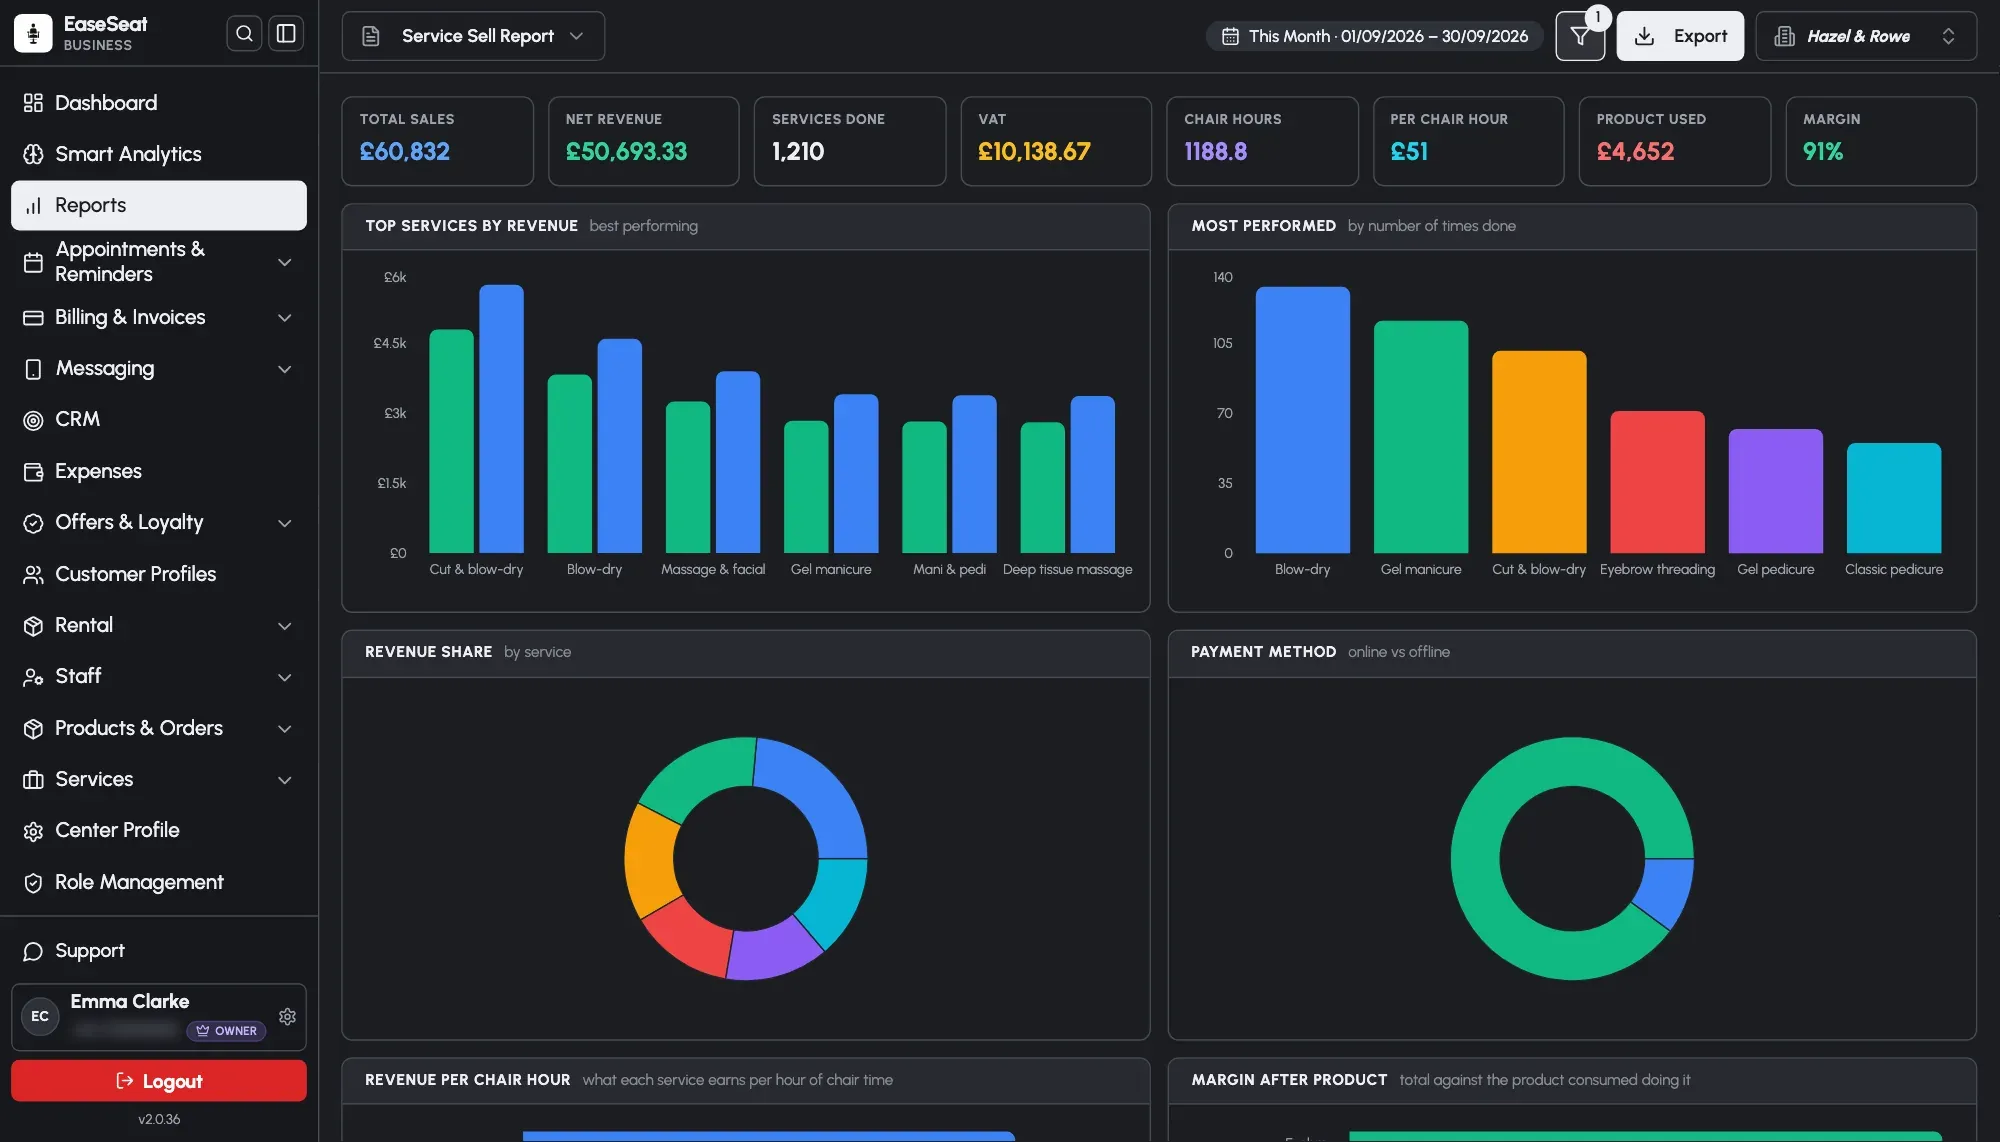Viewport: 2000px width, 1142px height.
Task: Click the This Month date range selector
Action: tap(1374, 36)
